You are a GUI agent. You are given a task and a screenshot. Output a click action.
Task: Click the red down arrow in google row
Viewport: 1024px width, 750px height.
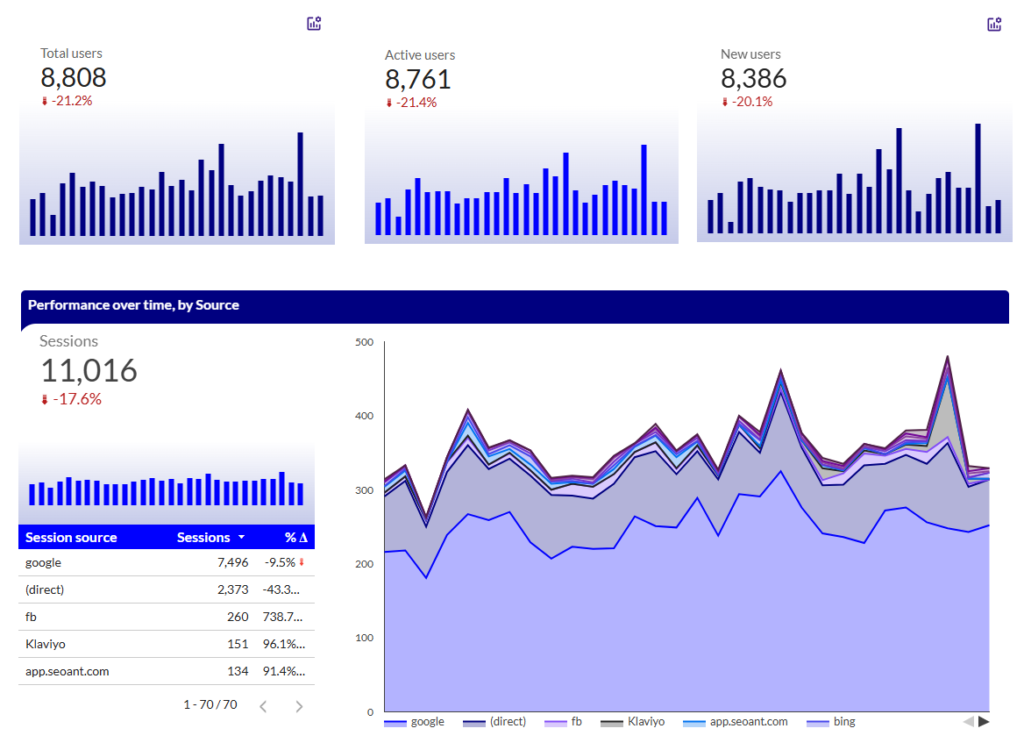click(x=302, y=563)
